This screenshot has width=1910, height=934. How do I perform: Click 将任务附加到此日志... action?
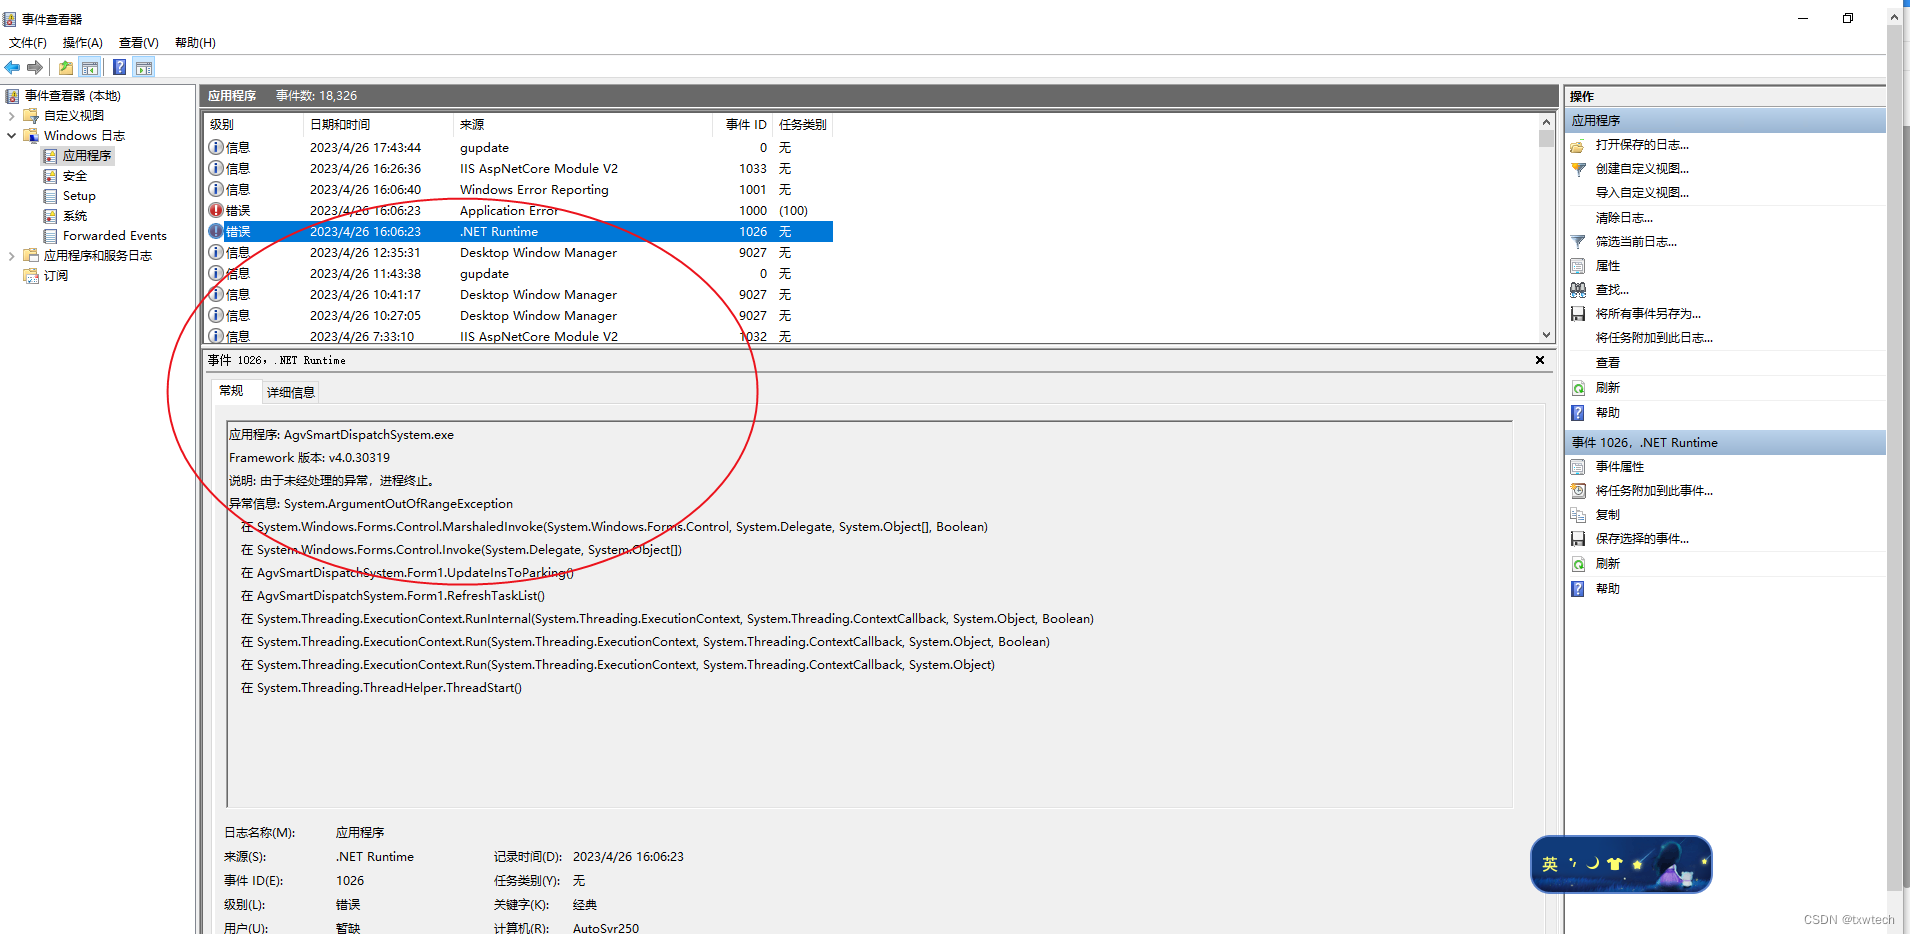(1654, 338)
